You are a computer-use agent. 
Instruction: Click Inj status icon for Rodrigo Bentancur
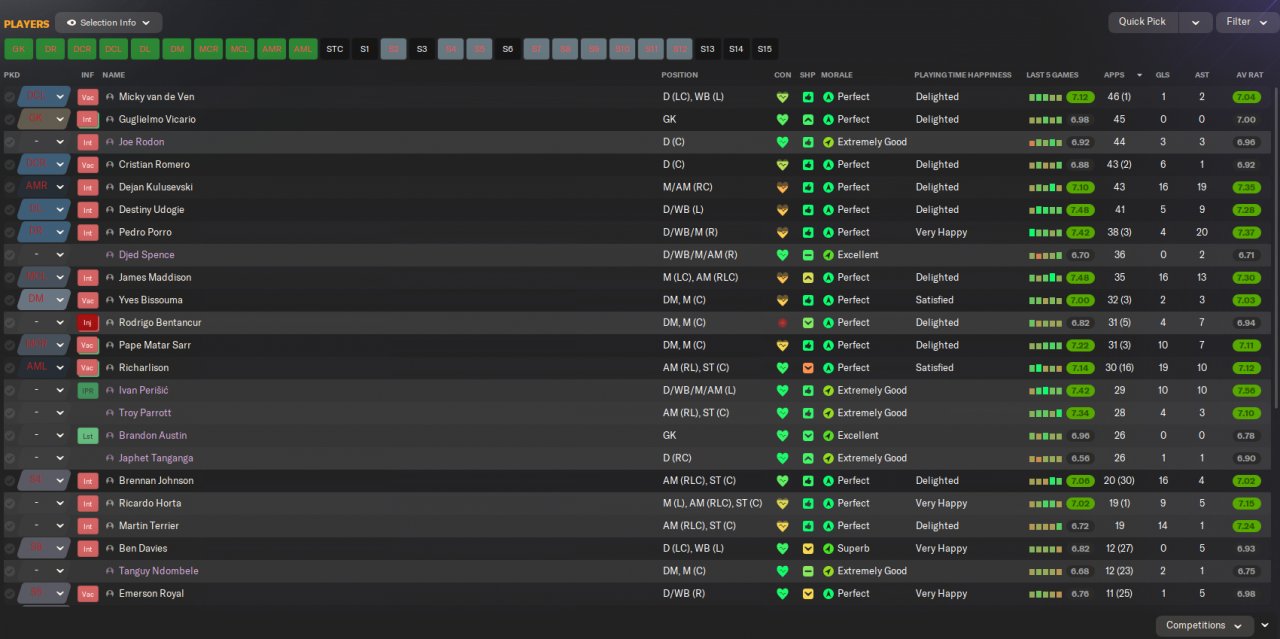[x=88, y=323]
